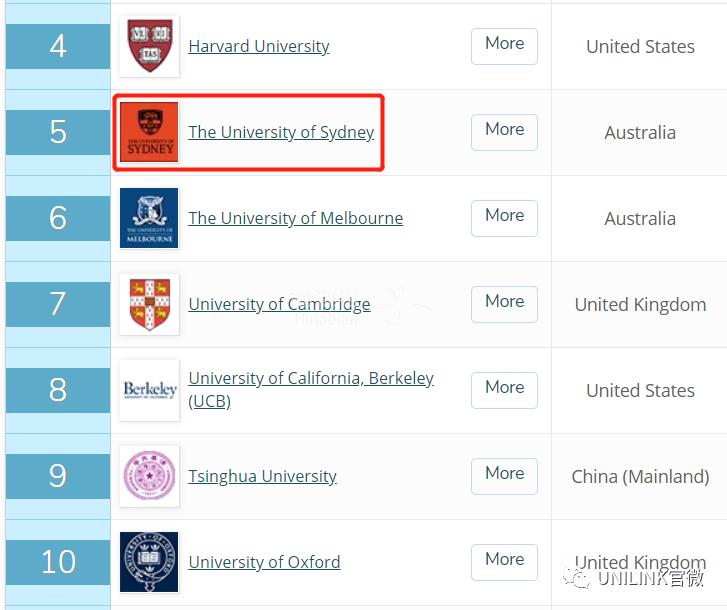Image resolution: width=727 pixels, height=610 pixels.
Task: Click the Cambridge shield logo
Action: (149, 305)
